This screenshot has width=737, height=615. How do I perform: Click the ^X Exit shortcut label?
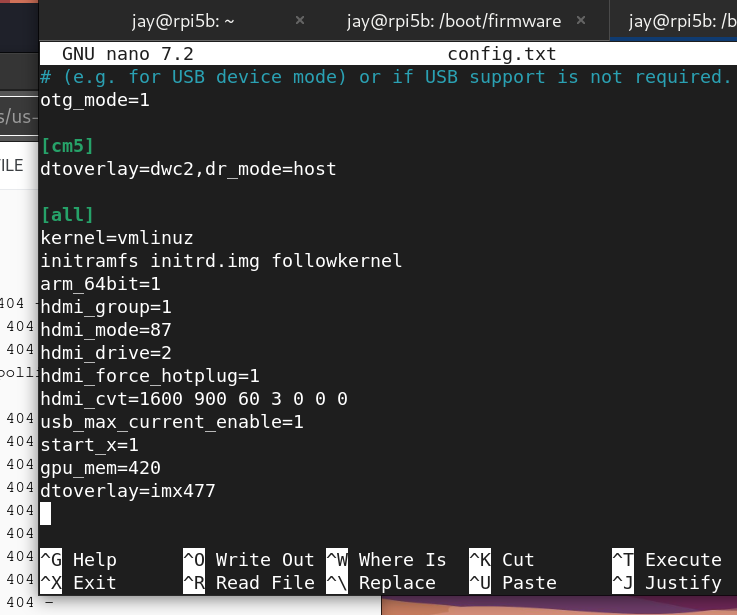click(79, 583)
